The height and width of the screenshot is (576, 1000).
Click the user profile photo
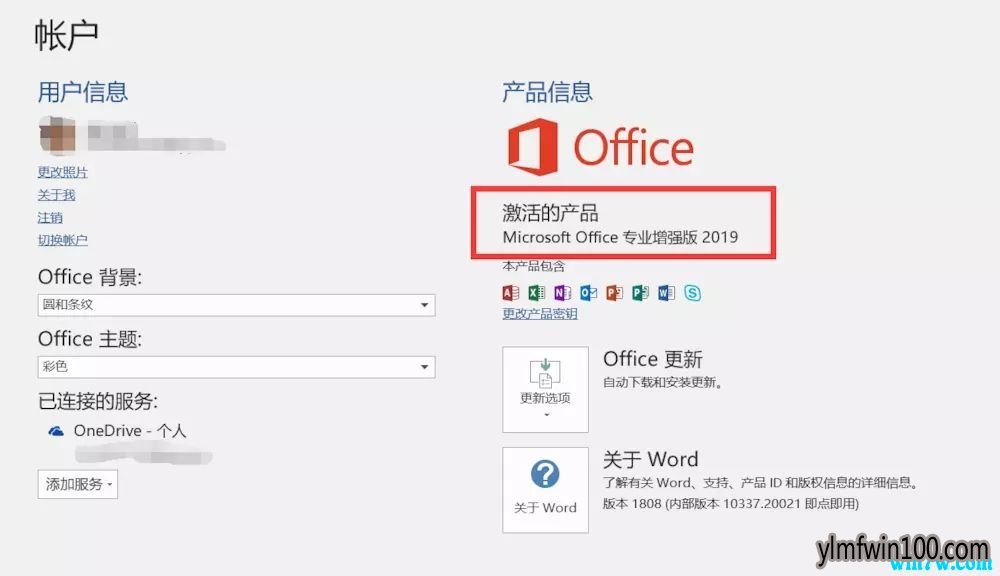[x=57, y=135]
